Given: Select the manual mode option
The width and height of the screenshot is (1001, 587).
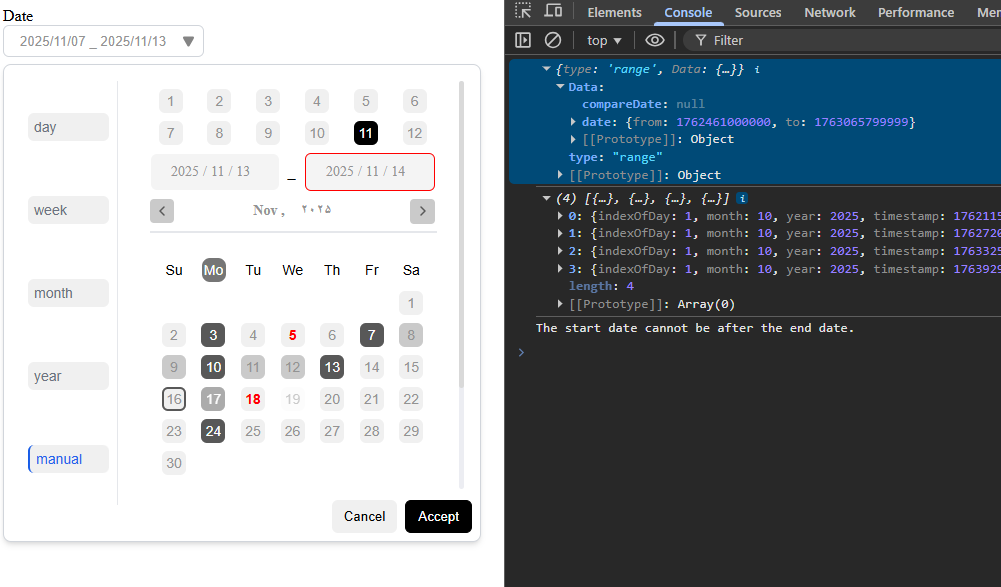Looking at the screenshot, I should coord(68,459).
